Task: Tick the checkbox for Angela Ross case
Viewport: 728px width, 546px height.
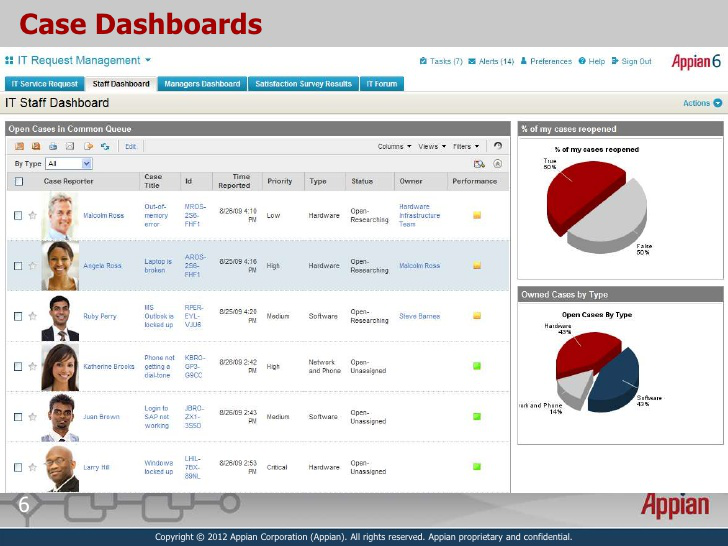Action: (x=18, y=266)
